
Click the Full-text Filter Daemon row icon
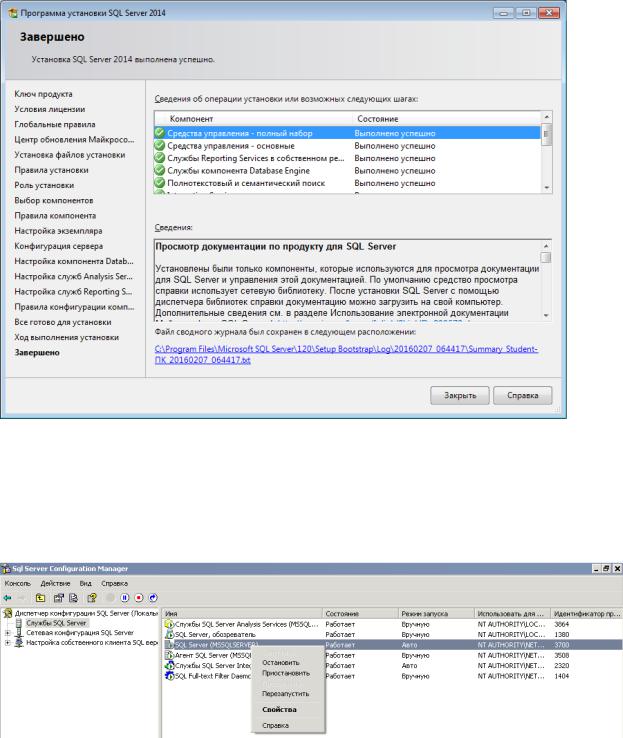169,676
